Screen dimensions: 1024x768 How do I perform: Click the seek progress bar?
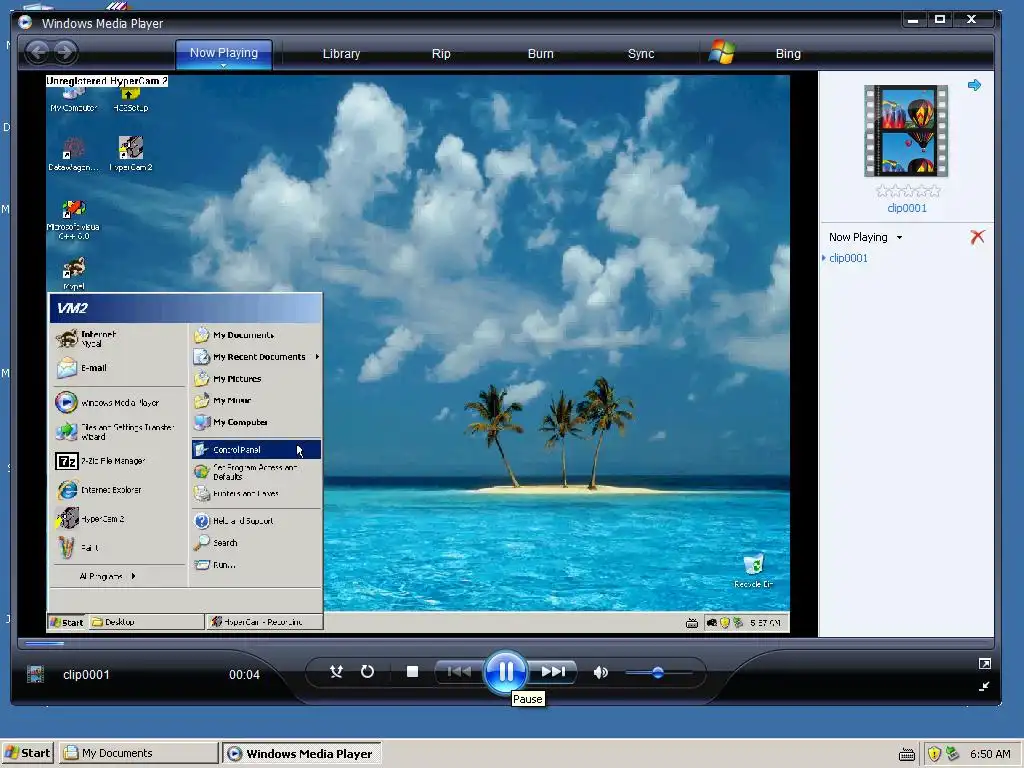(505, 643)
